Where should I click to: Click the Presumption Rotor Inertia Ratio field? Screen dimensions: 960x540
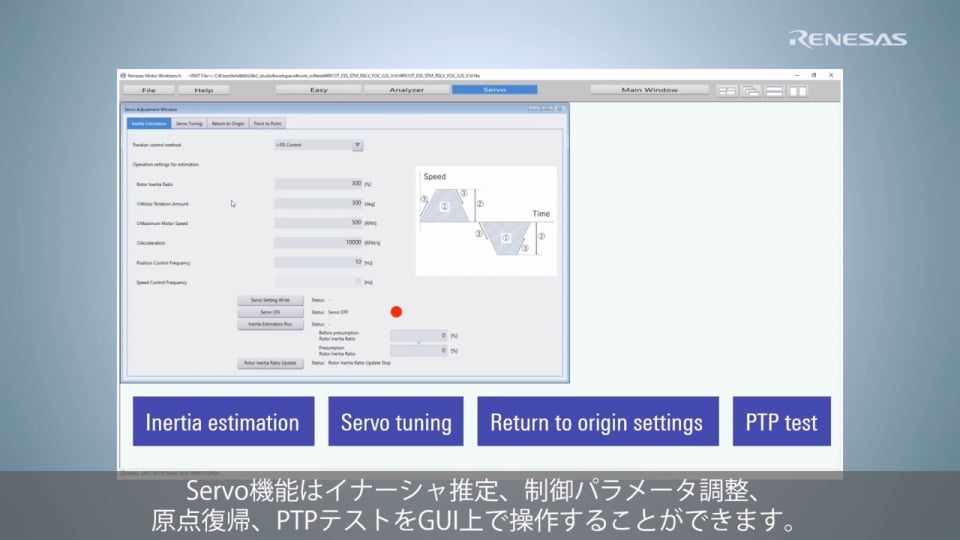pyautogui.click(x=419, y=350)
